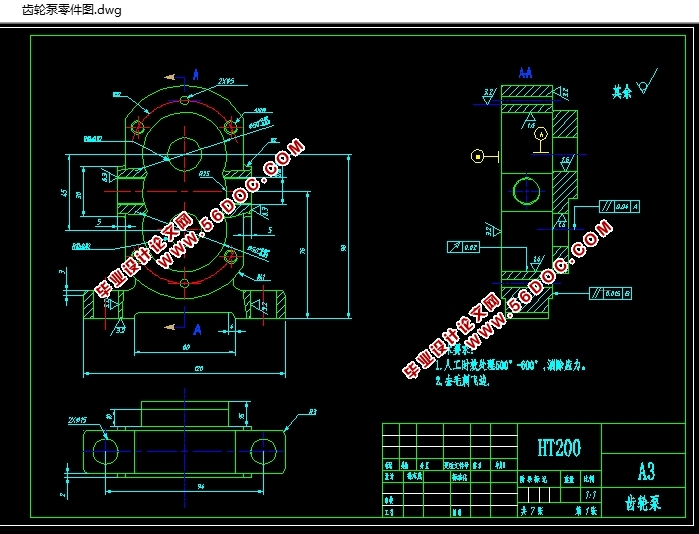The image size is (699, 534).
Task: Click the HT200 material label in title block
Action: coord(558,447)
